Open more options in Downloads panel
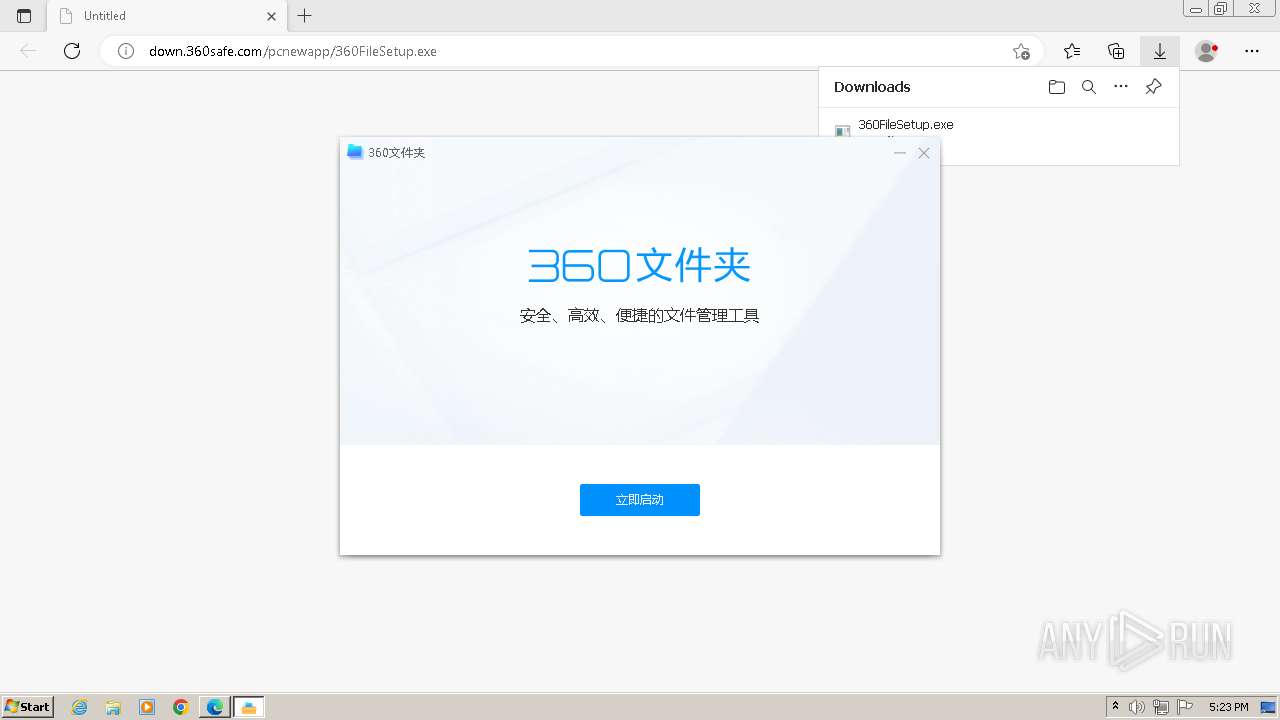This screenshot has height=720, width=1280. pos(1121,87)
